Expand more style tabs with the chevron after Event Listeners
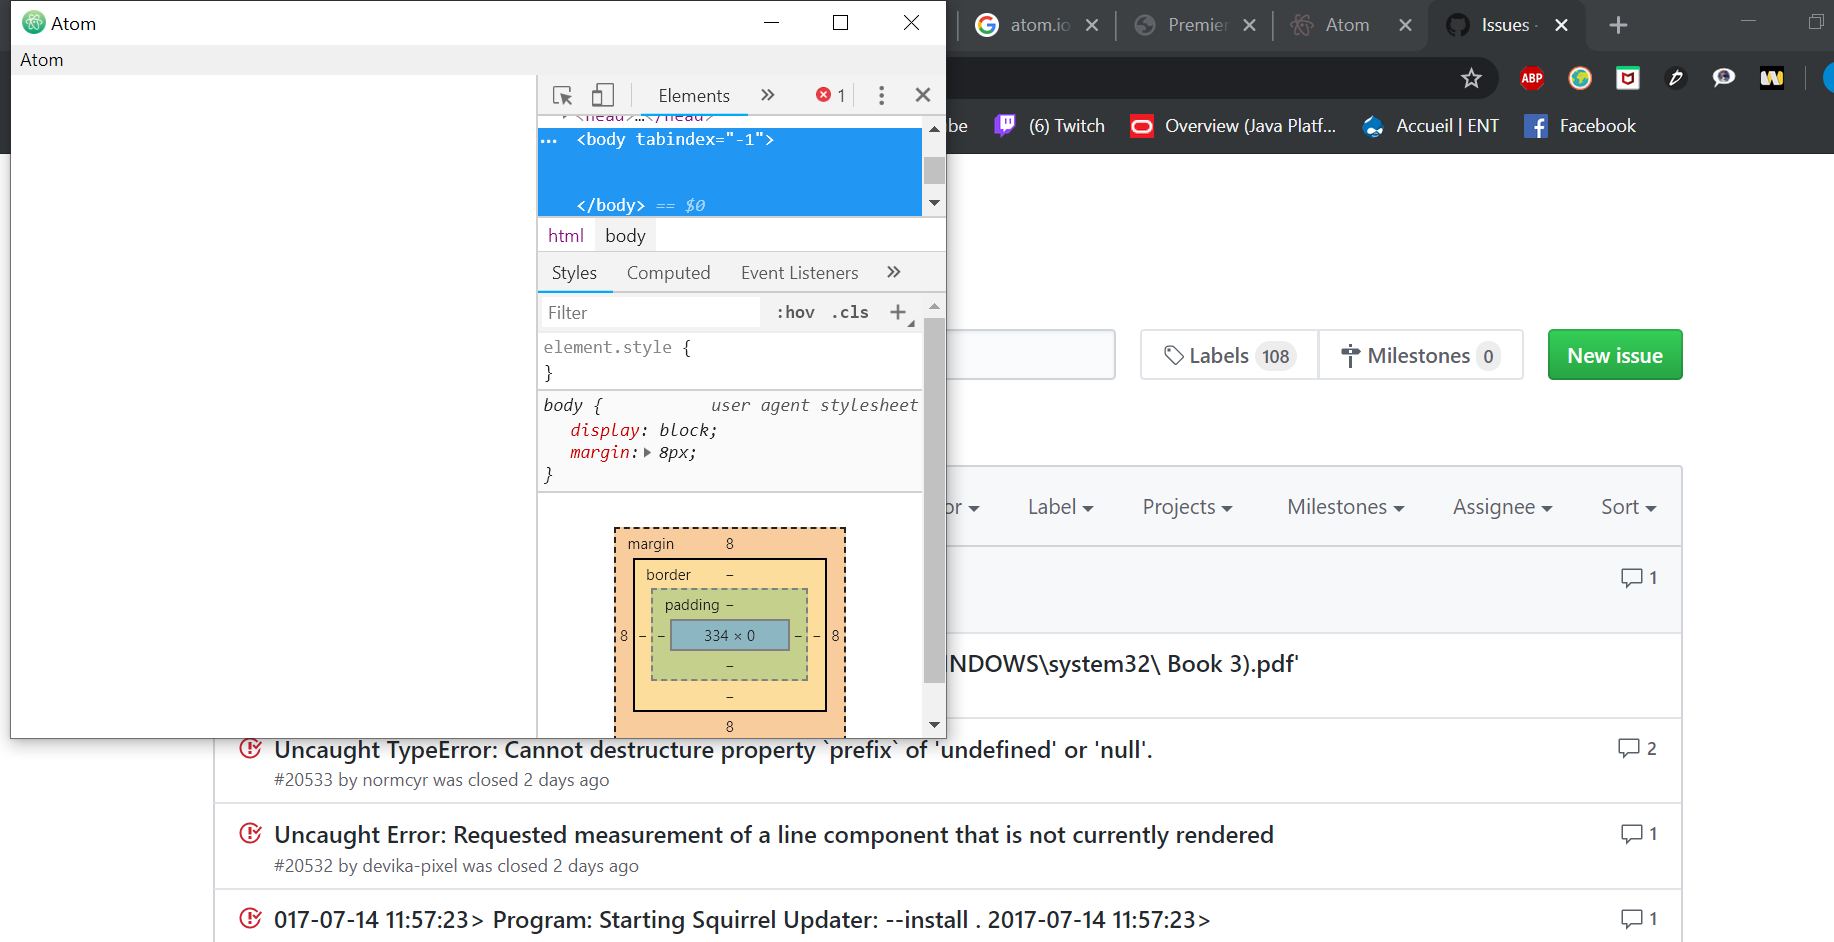1834x942 pixels. [893, 272]
